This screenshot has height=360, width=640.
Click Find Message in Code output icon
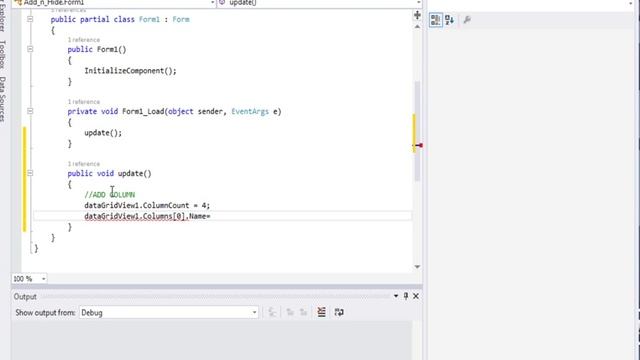pyautogui.click(x=272, y=313)
